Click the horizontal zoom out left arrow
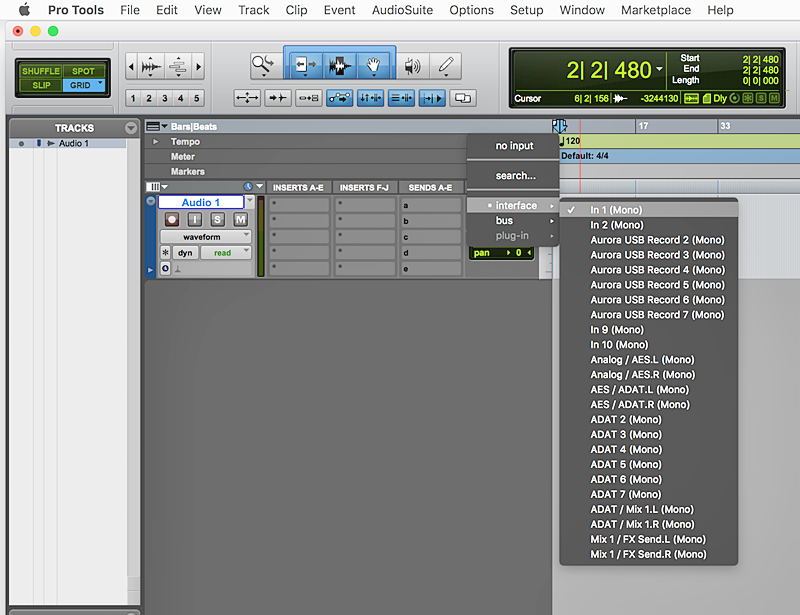The height and width of the screenshot is (615, 800). (x=132, y=66)
